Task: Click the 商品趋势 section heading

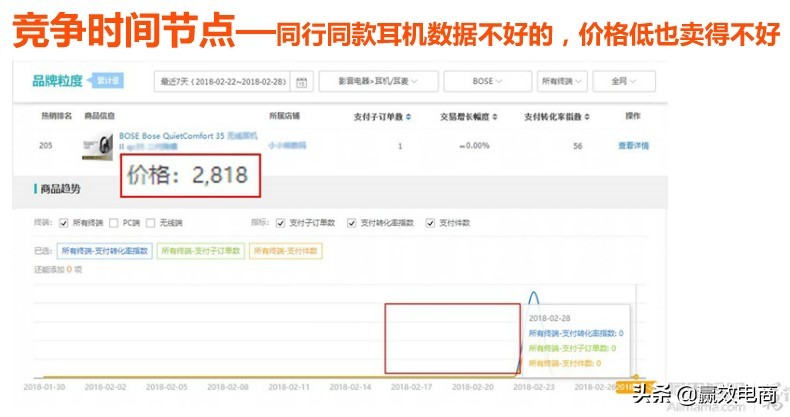Action: (60, 189)
